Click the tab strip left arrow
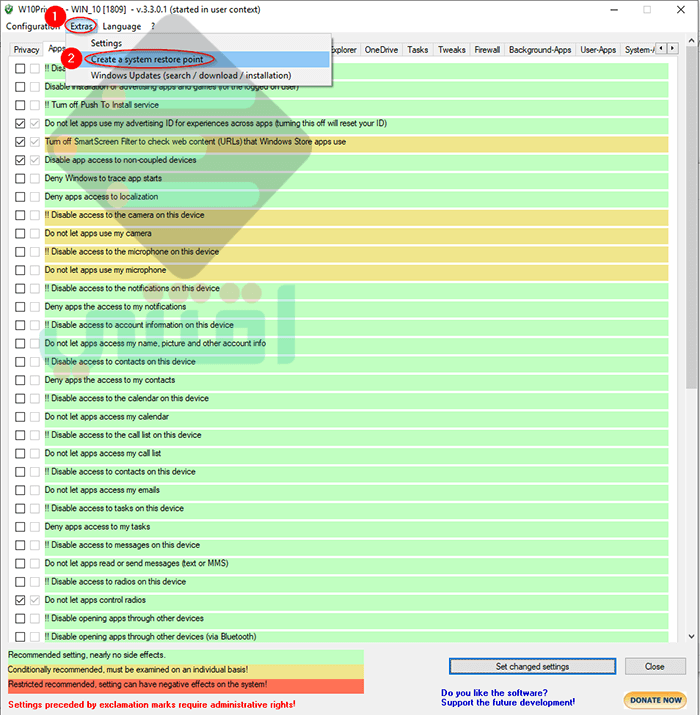700x715 pixels. coord(661,48)
